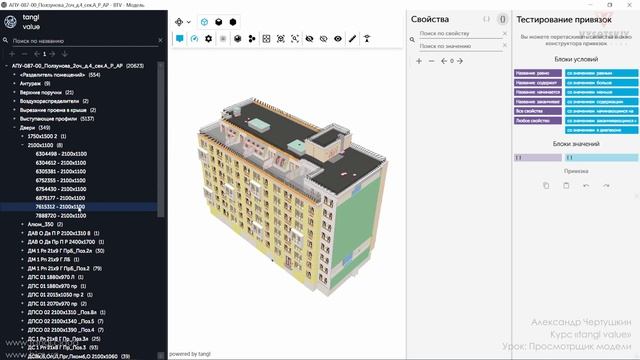Expand the «Разделитель помещений» node
The width and height of the screenshot is (640, 360).
pyautogui.click(x=14, y=75)
